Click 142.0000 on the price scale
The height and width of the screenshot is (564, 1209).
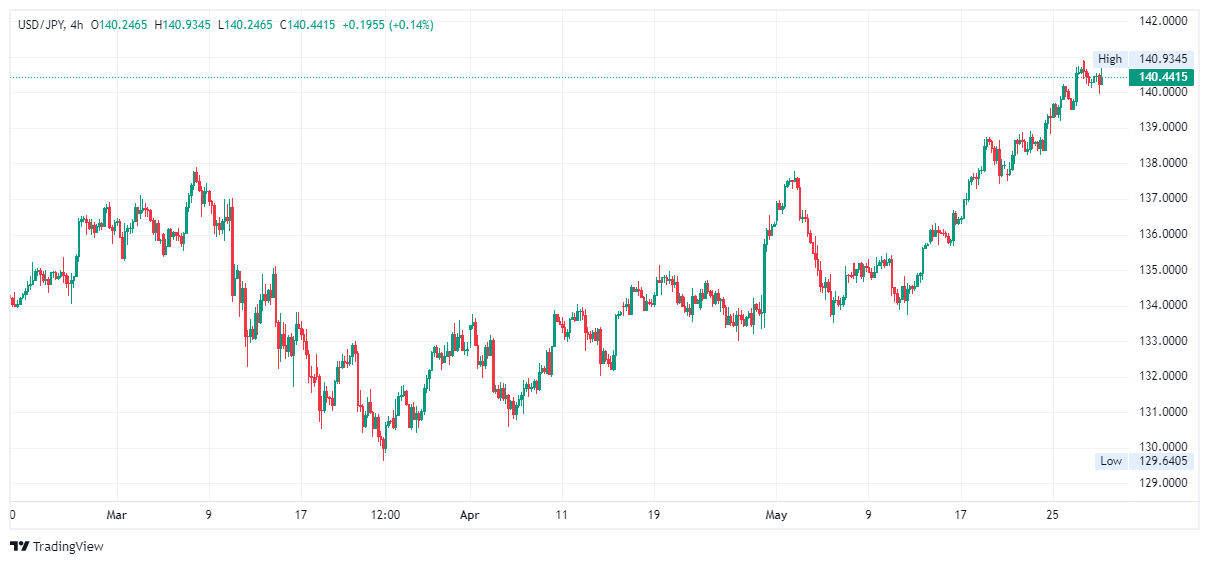[1164, 20]
